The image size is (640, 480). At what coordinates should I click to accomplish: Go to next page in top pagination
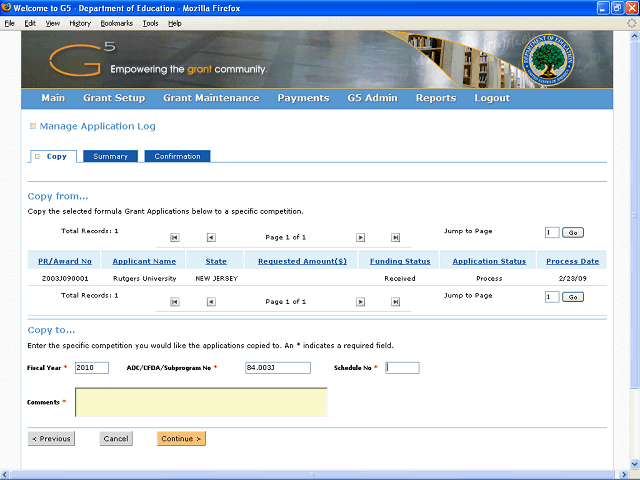tap(360, 238)
